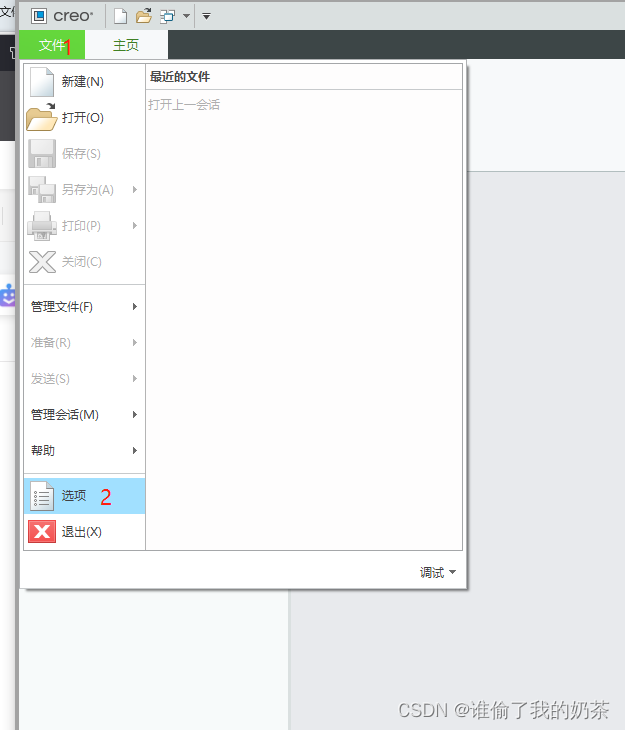
Task: Click the 打开(O) folder icon in menu
Action: pos(42,118)
